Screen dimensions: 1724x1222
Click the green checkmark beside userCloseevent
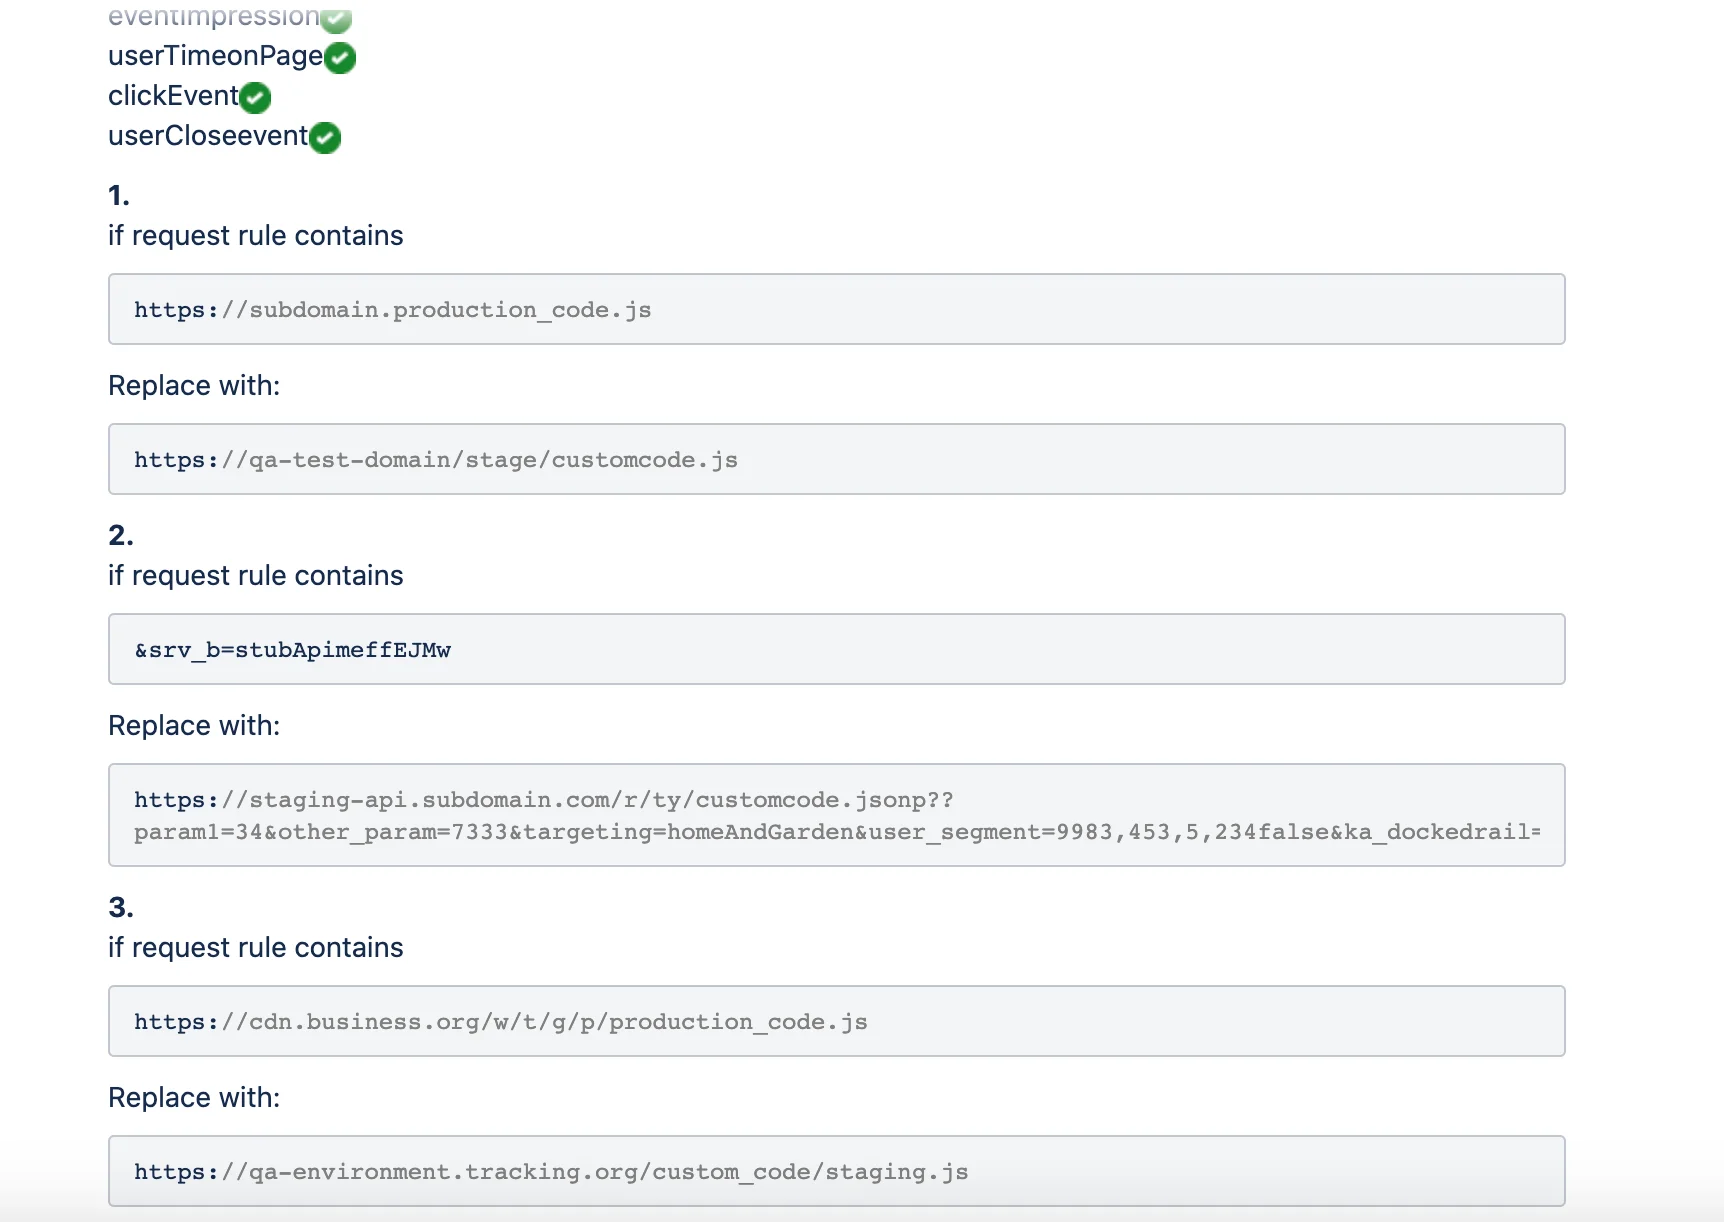[x=325, y=138]
